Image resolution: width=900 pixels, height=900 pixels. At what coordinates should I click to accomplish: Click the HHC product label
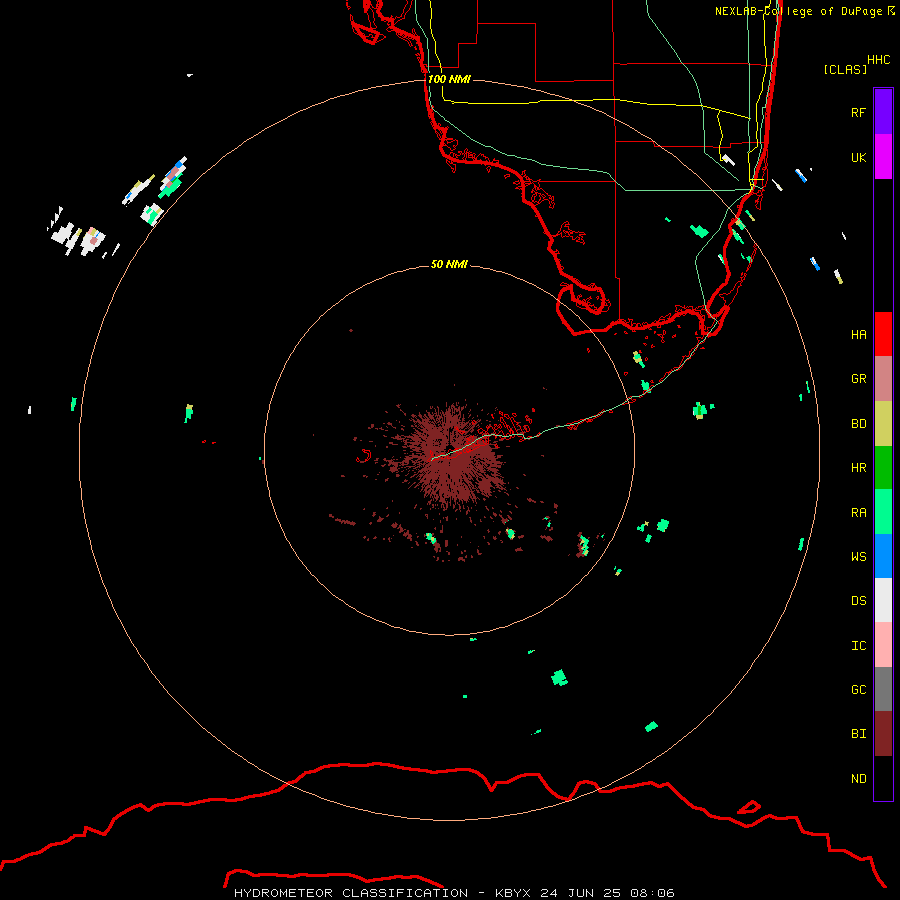(x=878, y=60)
